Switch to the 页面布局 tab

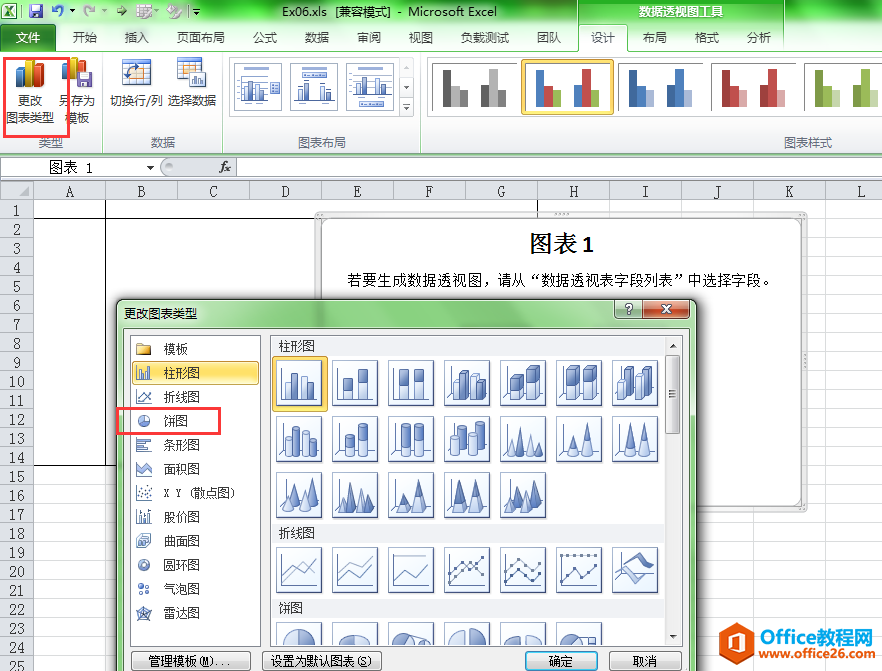(200, 38)
